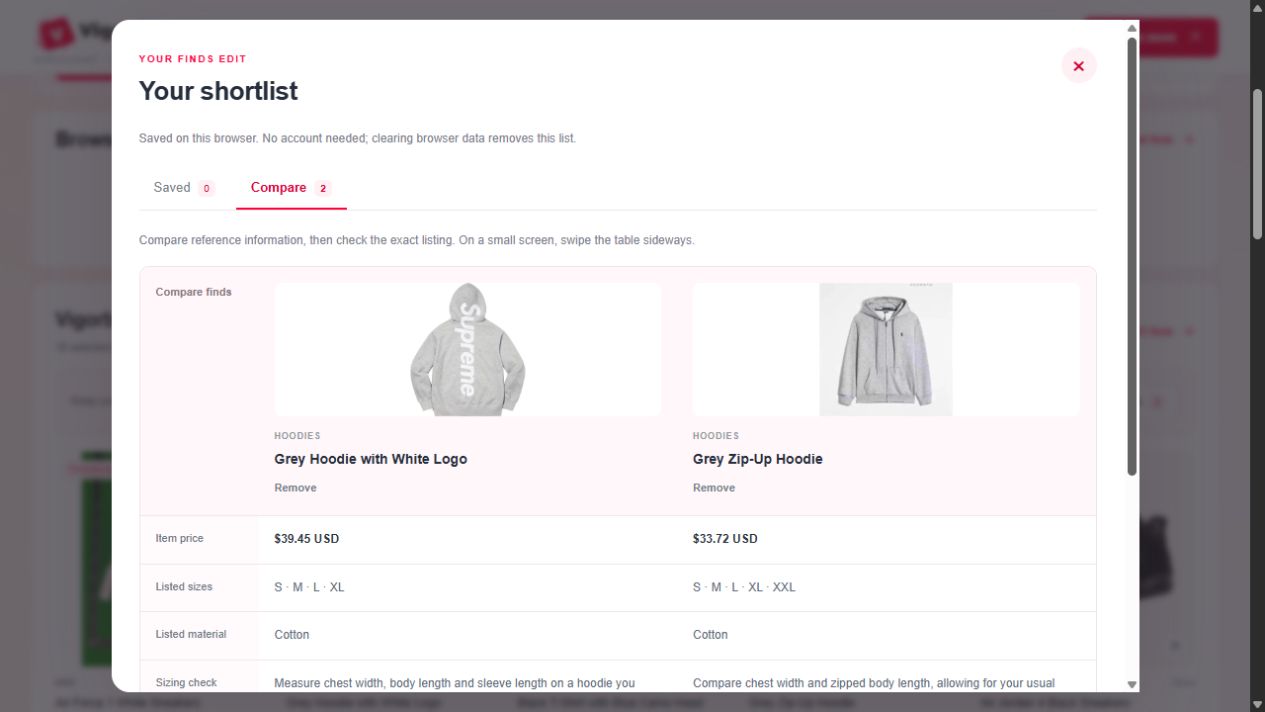The image size is (1265, 712).
Task: Close the shortlist dialog with the X icon
Action: pos(1078,66)
